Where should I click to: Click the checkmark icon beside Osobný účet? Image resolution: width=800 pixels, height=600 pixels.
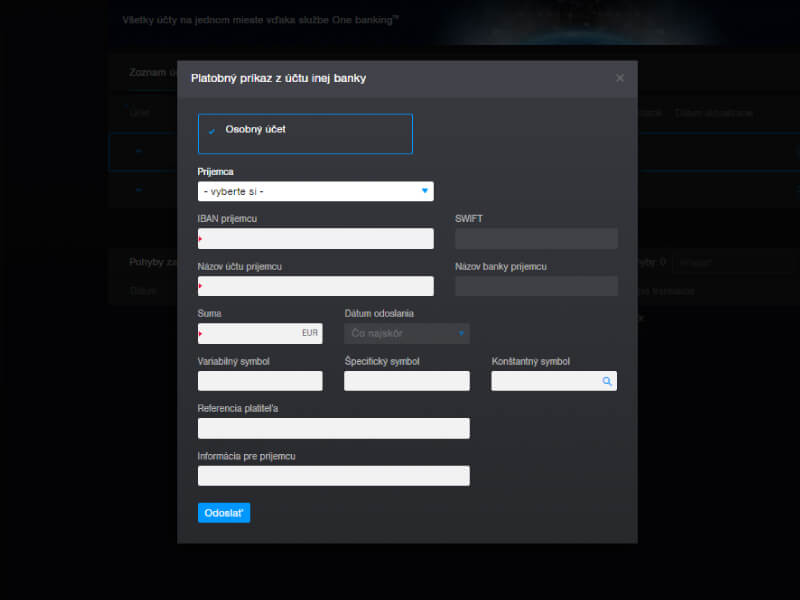click(x=212, y=131)
